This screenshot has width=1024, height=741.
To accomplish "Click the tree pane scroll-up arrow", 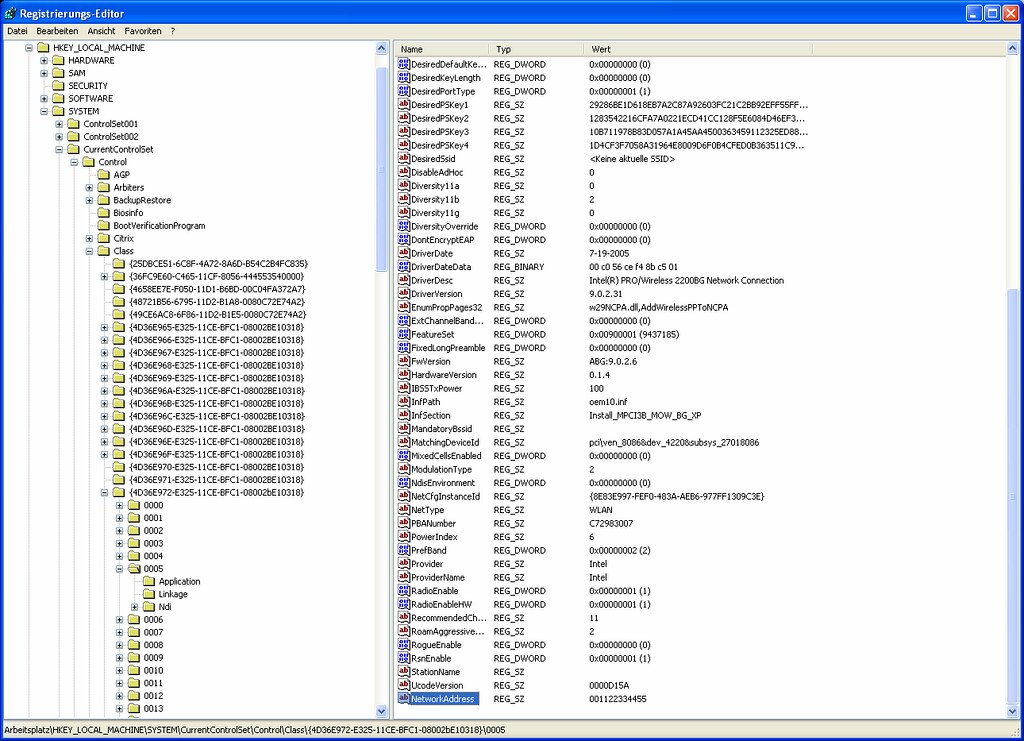I will [381, 48].
